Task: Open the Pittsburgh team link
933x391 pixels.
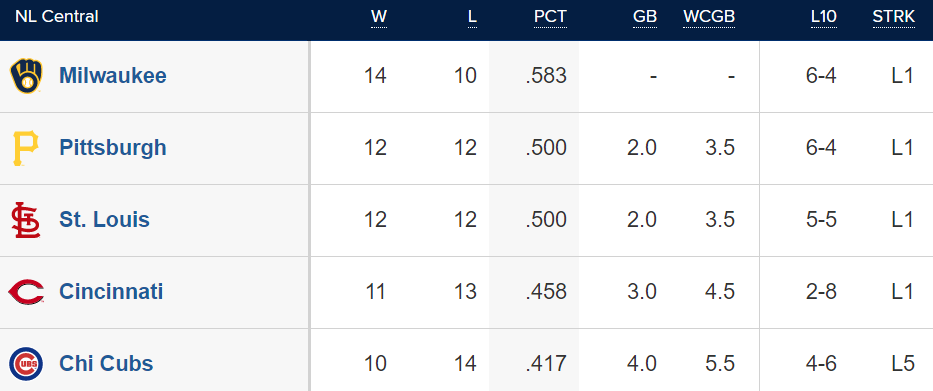Action: (112, 148)
